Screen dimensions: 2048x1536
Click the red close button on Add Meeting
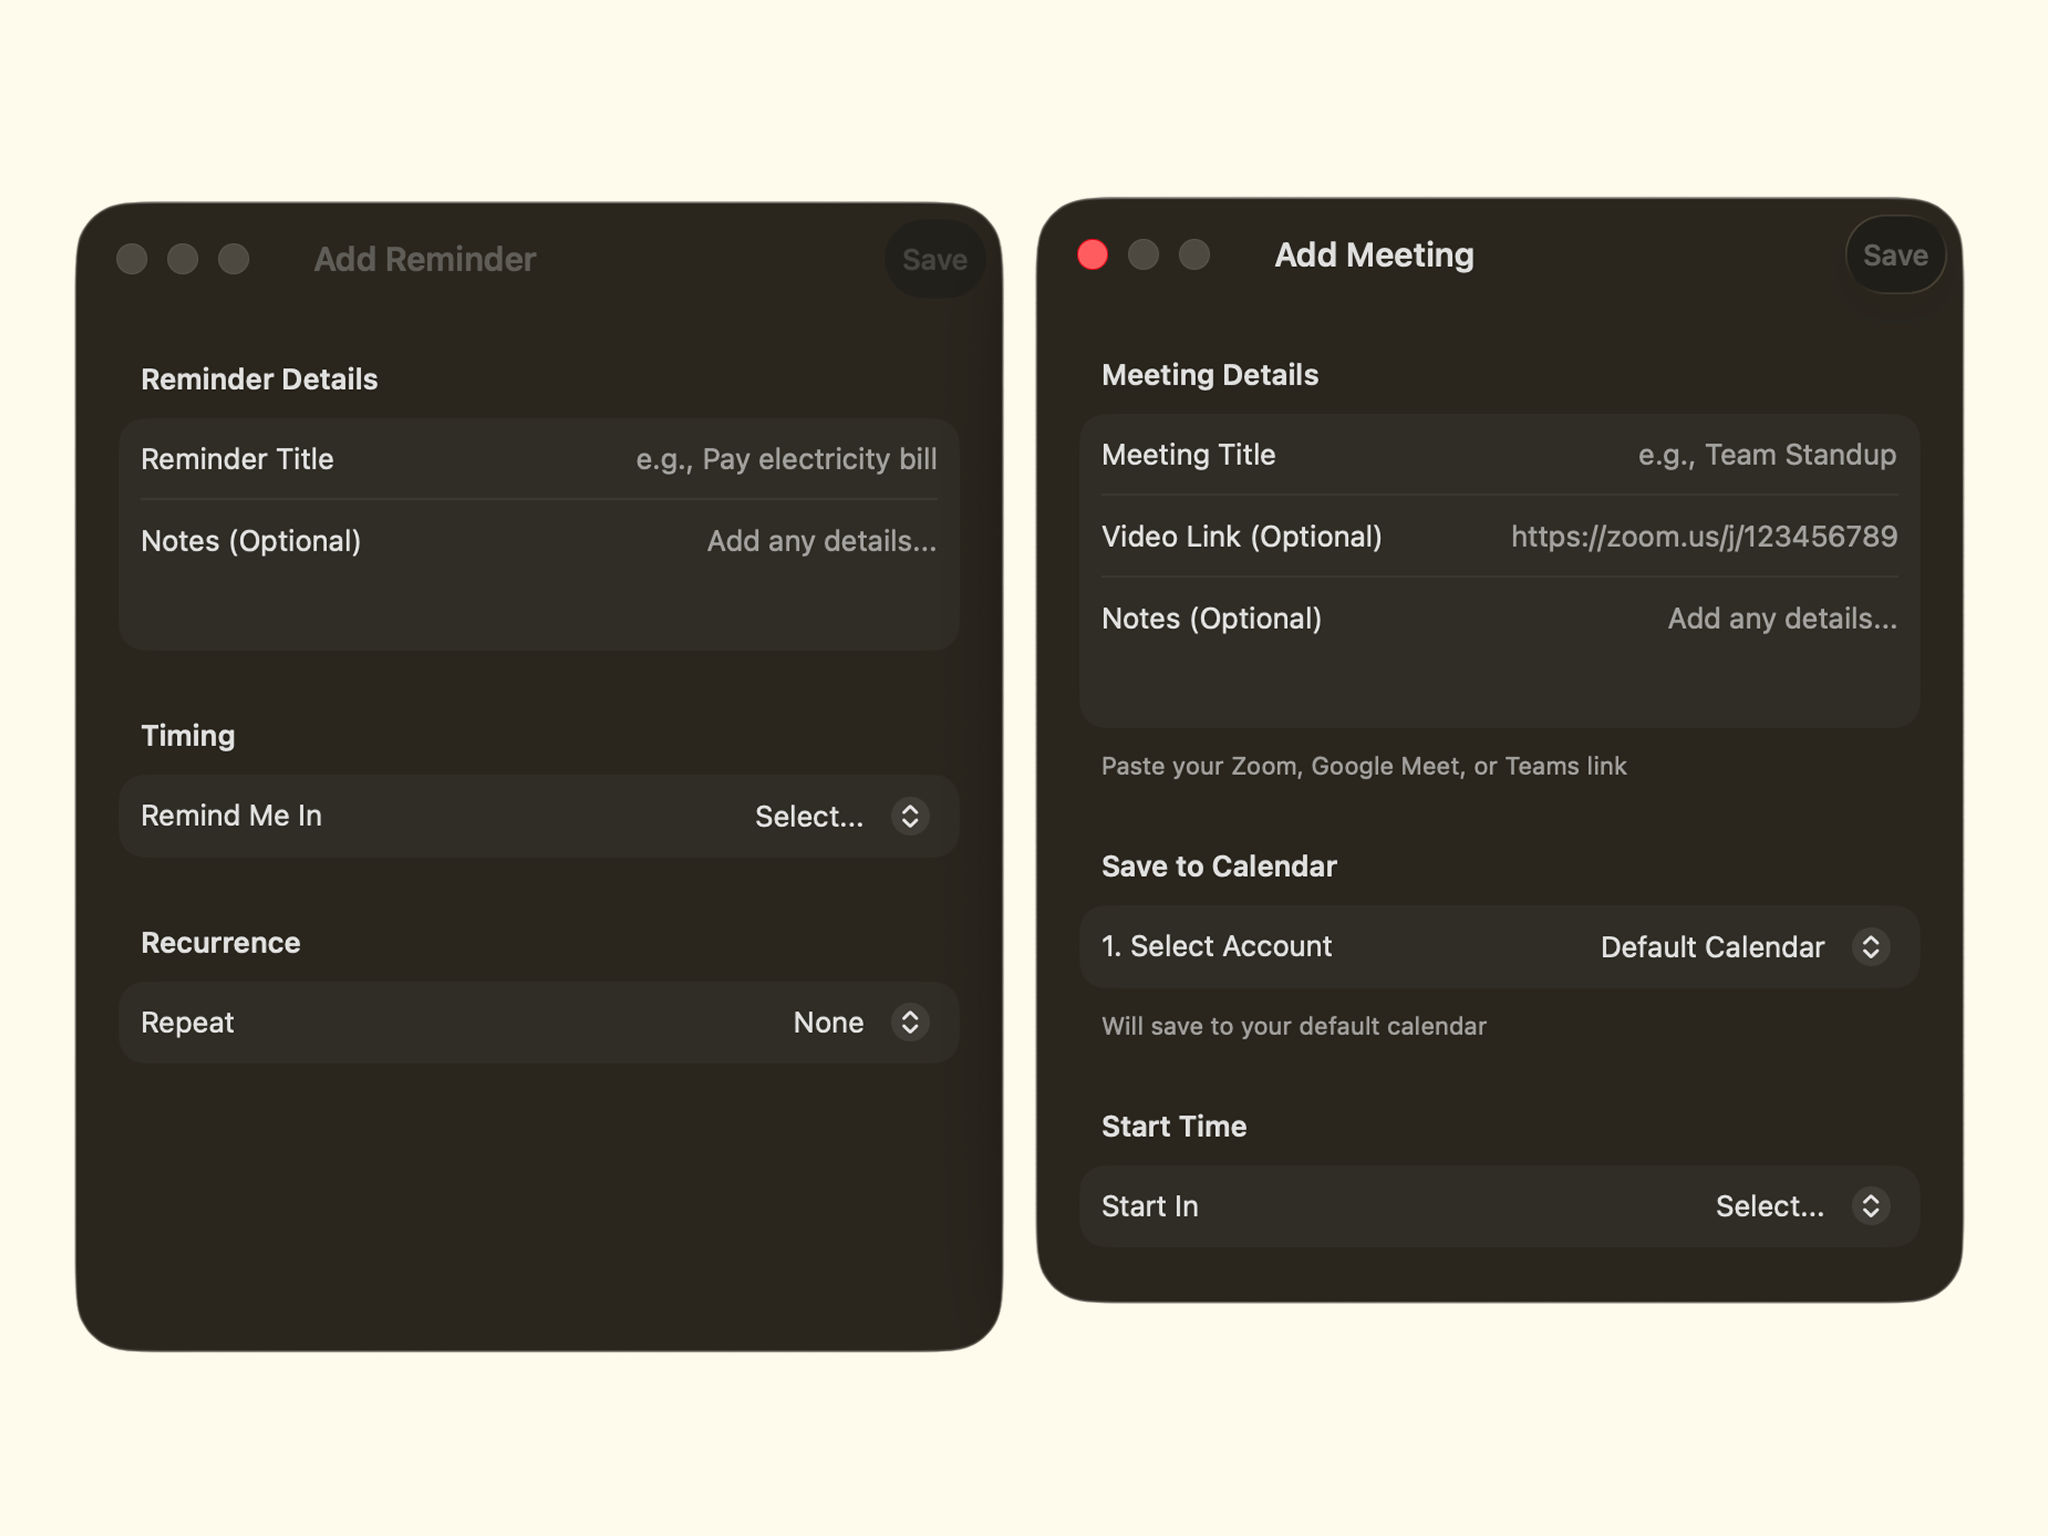click(x=1093, y=255)
